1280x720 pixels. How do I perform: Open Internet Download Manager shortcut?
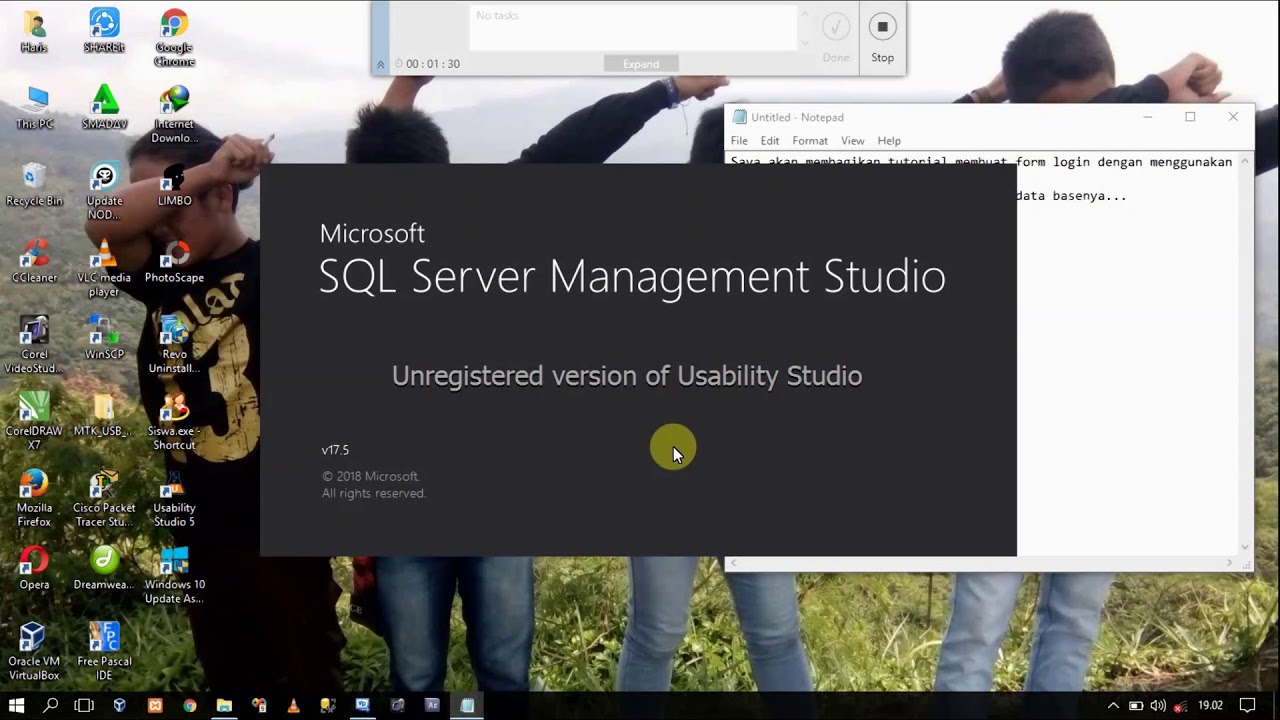point(174,115)
